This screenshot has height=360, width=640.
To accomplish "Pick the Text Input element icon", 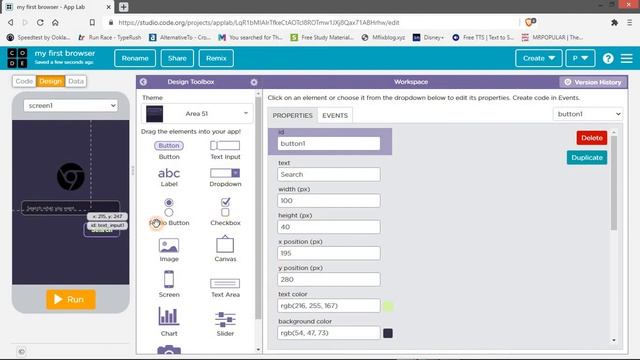I will click(225, 145).
